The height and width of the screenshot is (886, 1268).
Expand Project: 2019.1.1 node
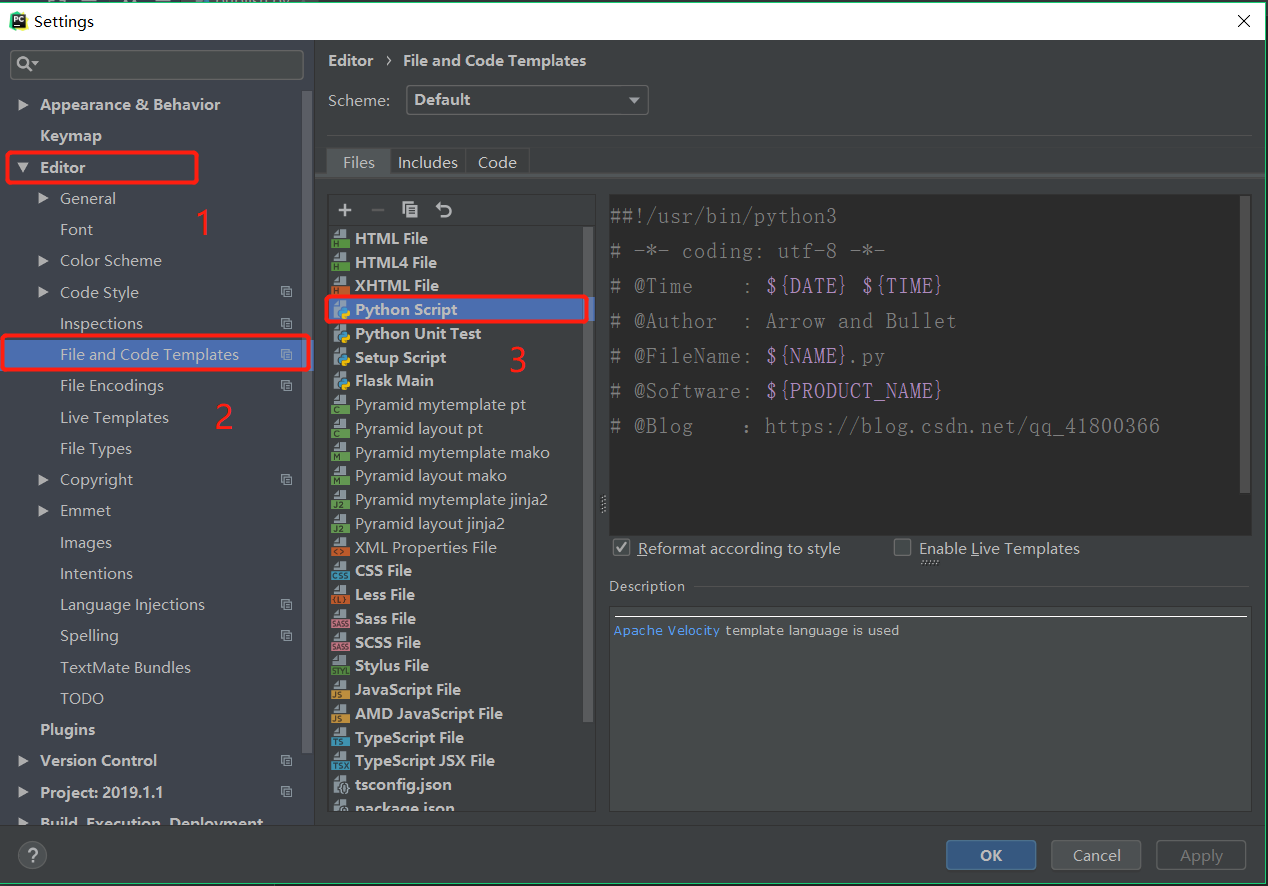[23, 792]
